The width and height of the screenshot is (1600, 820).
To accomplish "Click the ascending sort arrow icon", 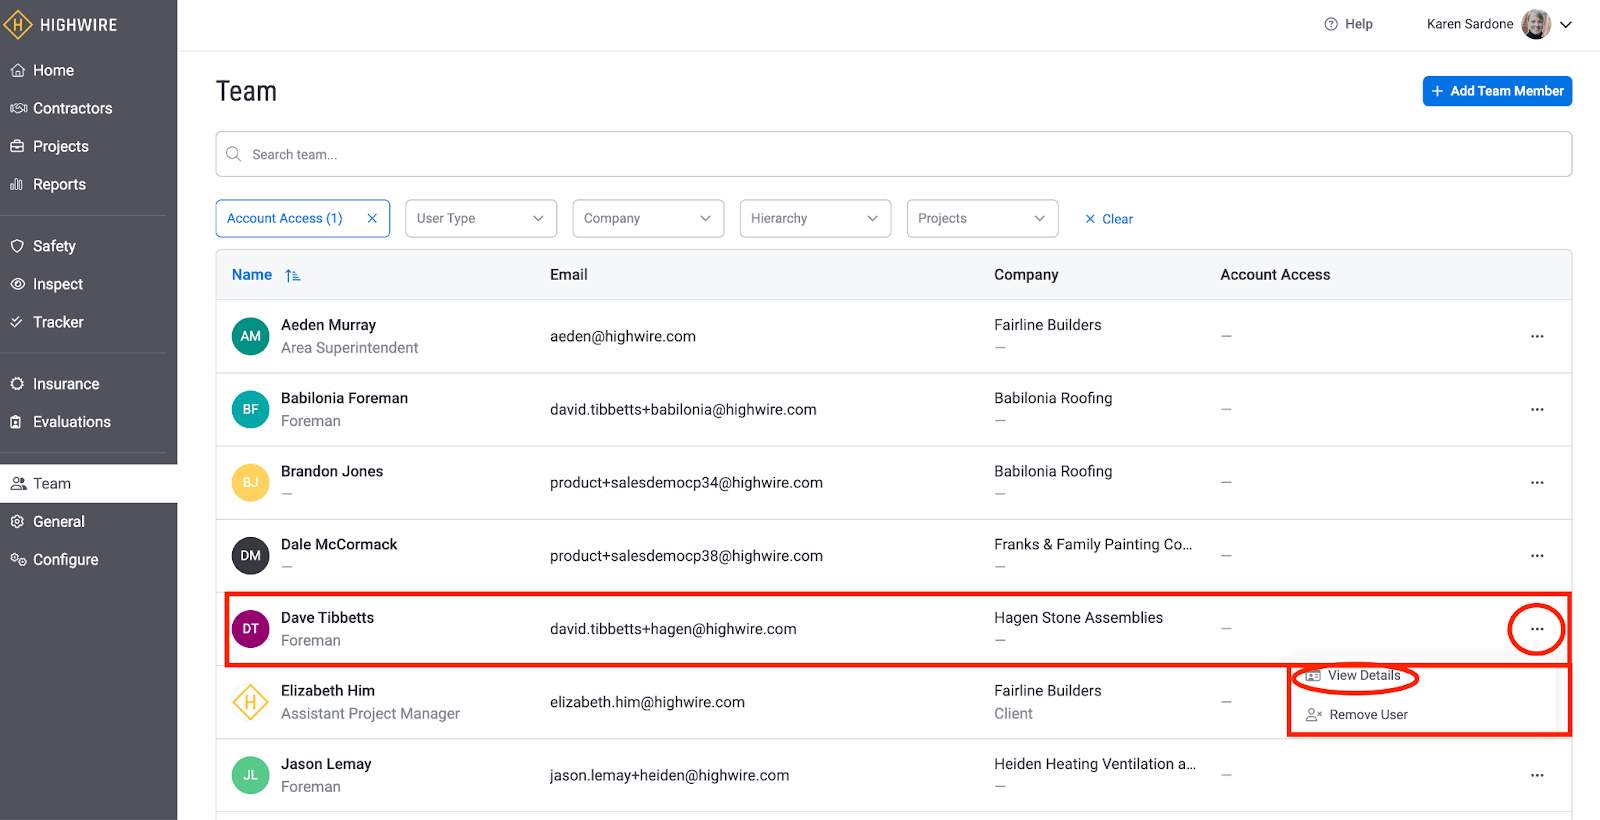I will pyautogui.click(x=292, y=275).
